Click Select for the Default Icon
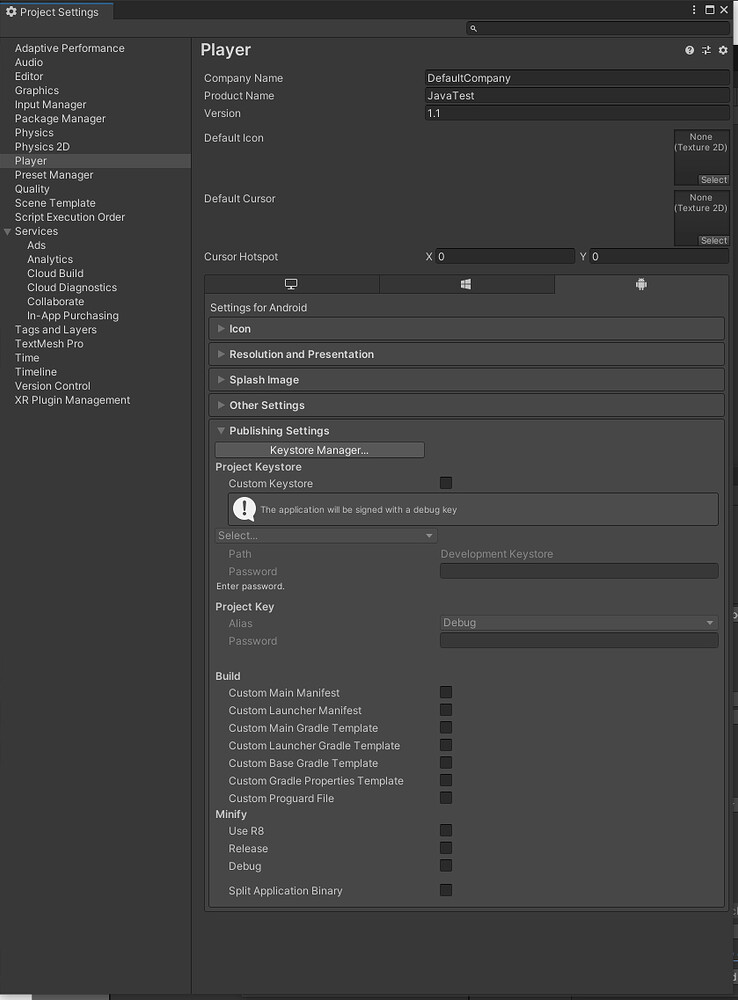The image size is (738, 1000). click(713, 179)
